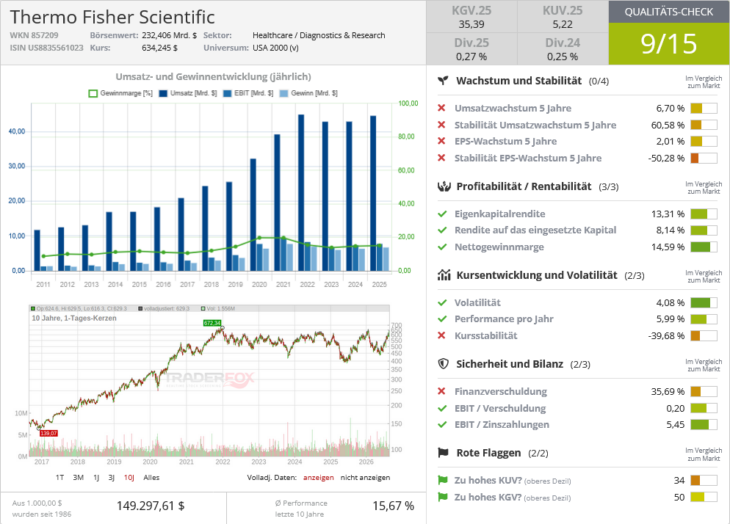
Task: Click the red X beside Stabilität Umsatzwachstum 5 Jahre
Action: (x=442, y=125)
